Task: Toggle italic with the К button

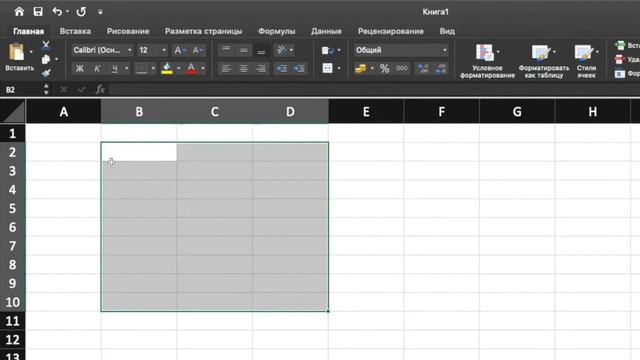Action: [x=97, y=68]
